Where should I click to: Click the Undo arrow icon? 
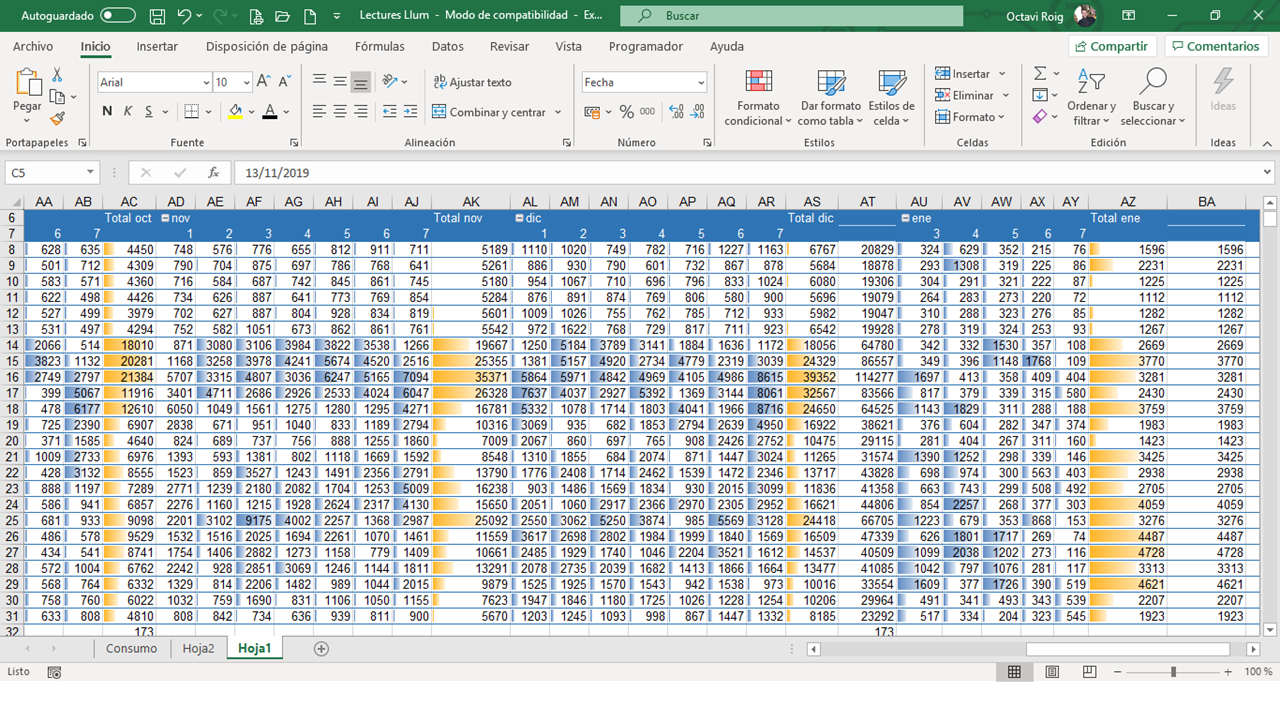184,16
